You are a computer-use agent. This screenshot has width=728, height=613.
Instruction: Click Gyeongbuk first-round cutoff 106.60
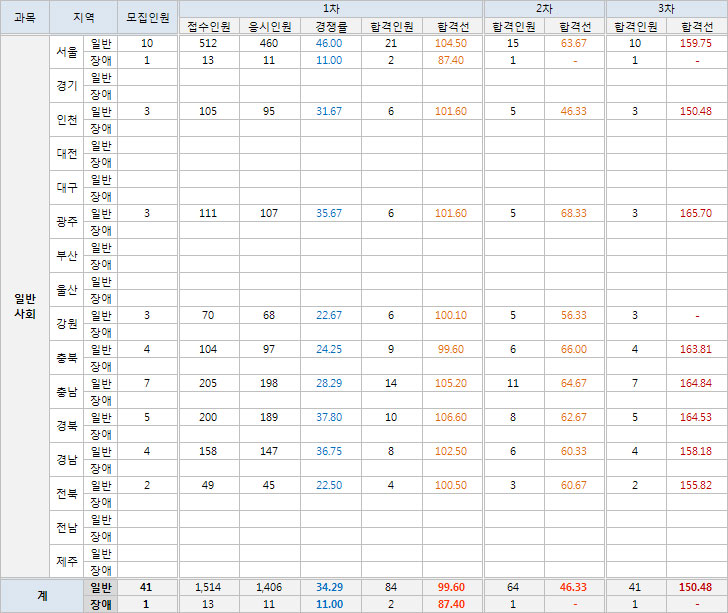tap(451, 417)
